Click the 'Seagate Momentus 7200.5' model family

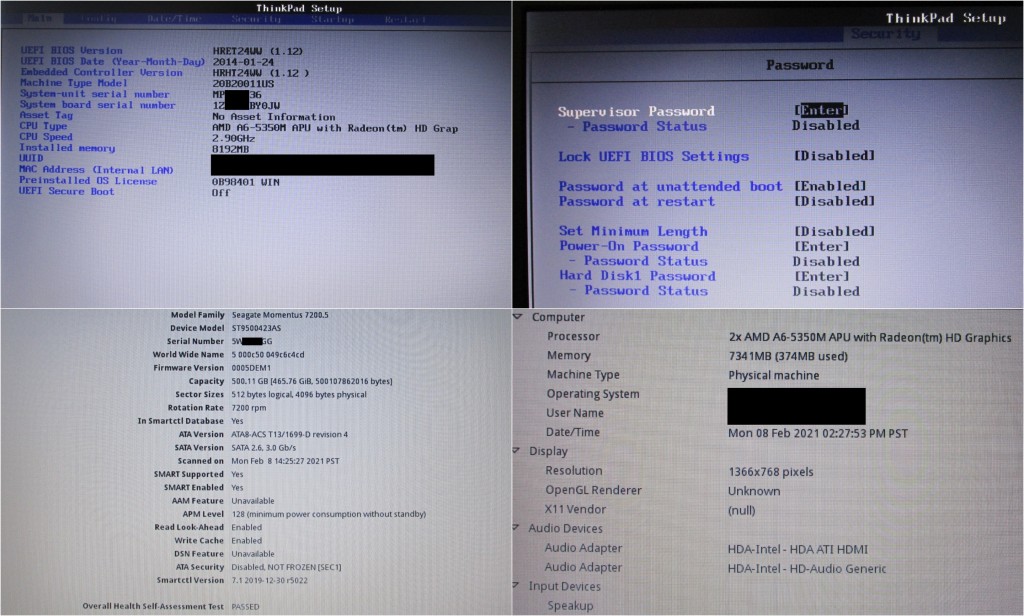tap(280, 315)
